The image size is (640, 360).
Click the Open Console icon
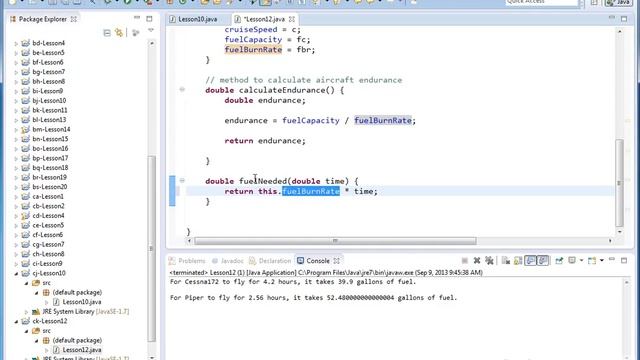(x=592, y=261)
